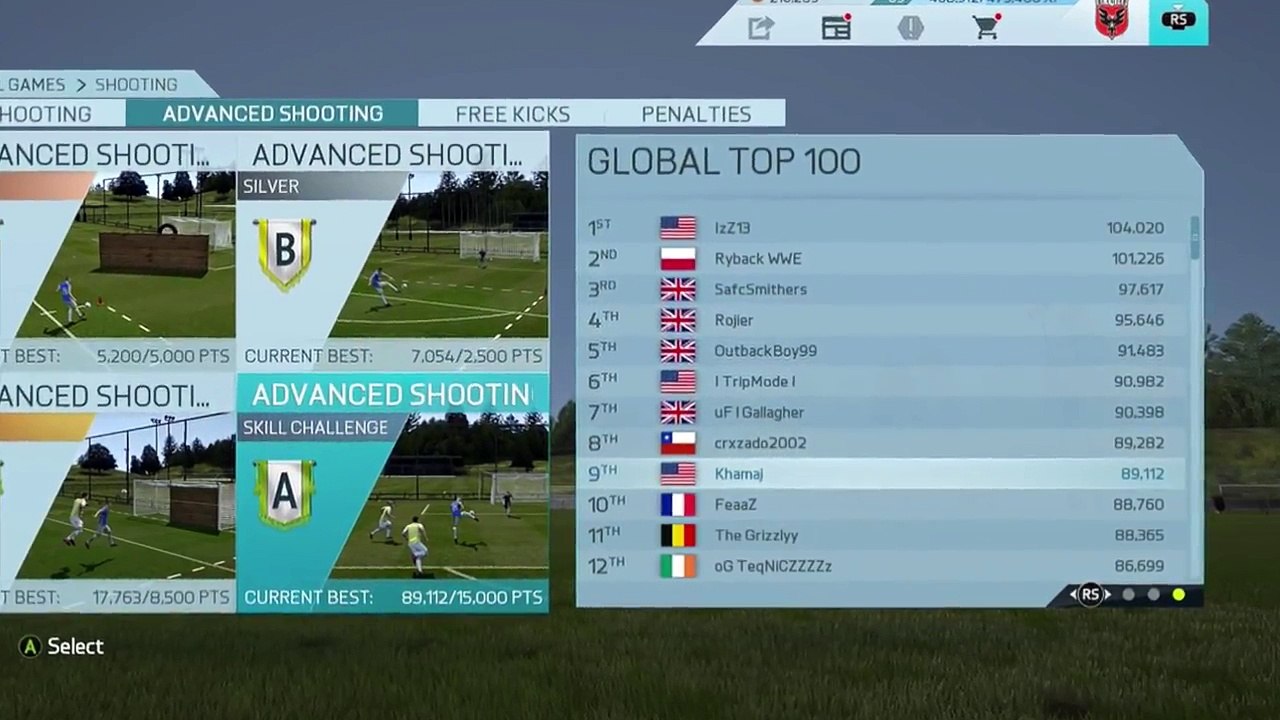
Task: Click the RS page switcher below the leaderboard
Action: click(1090, 595)
